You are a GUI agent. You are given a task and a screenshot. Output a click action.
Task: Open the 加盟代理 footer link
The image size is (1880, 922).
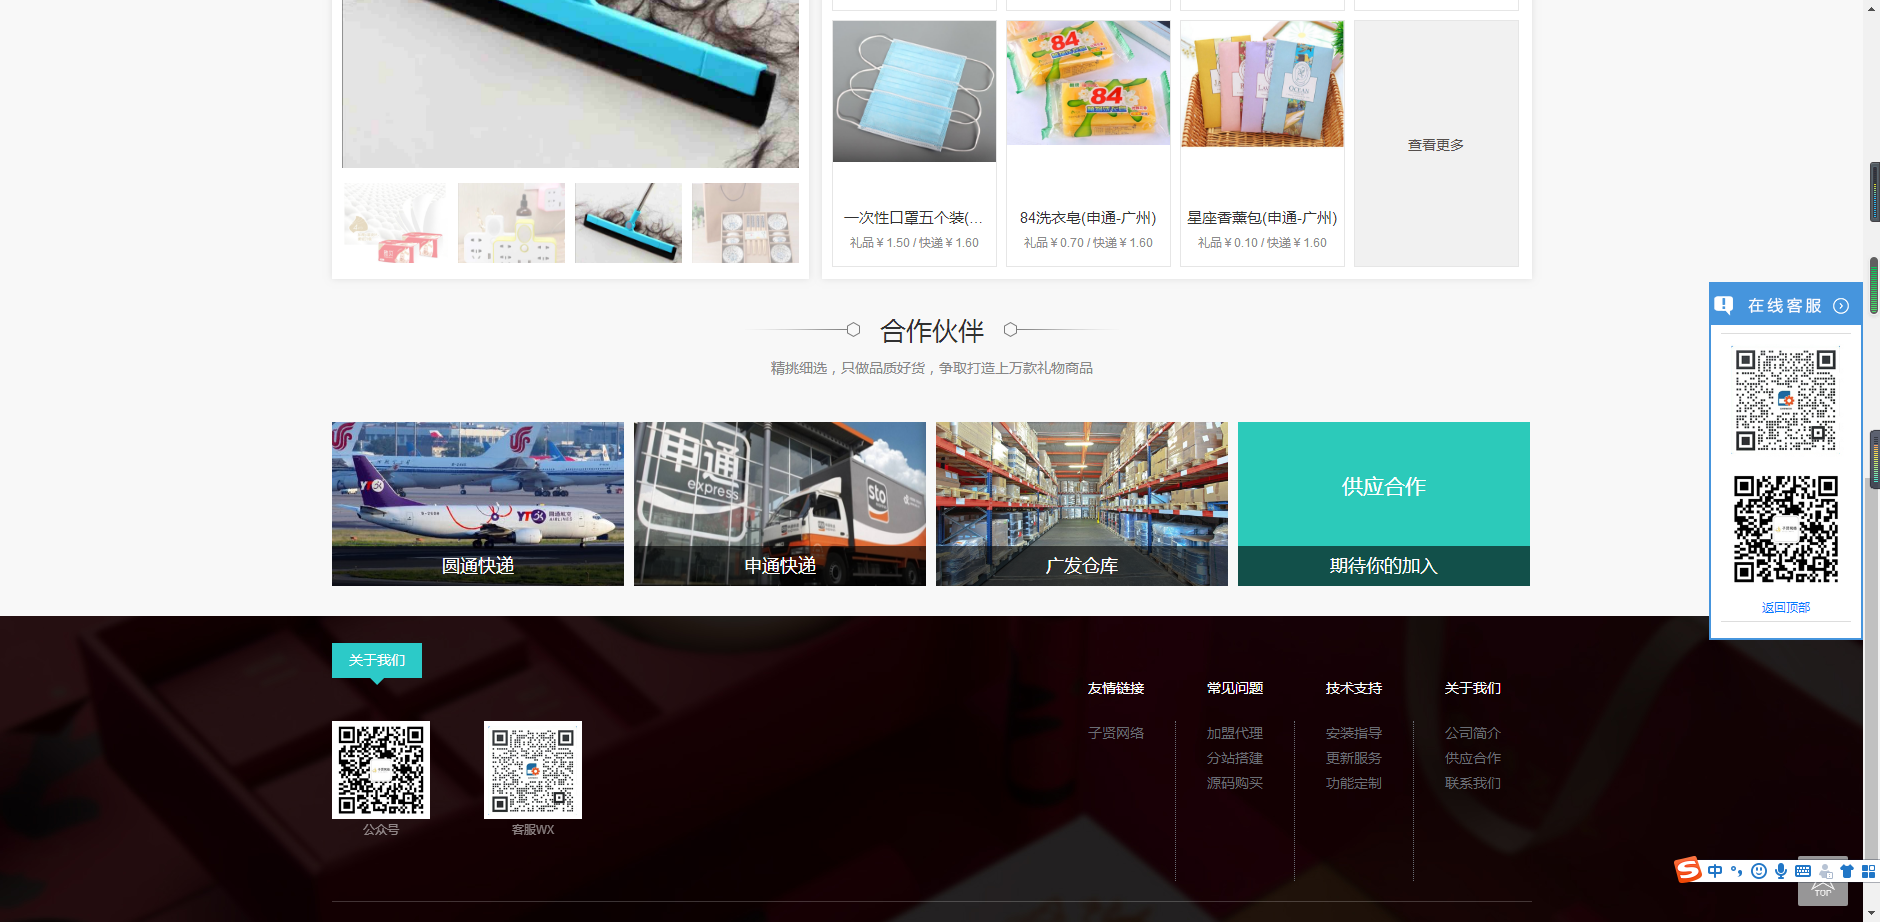tap(1235, 733)
